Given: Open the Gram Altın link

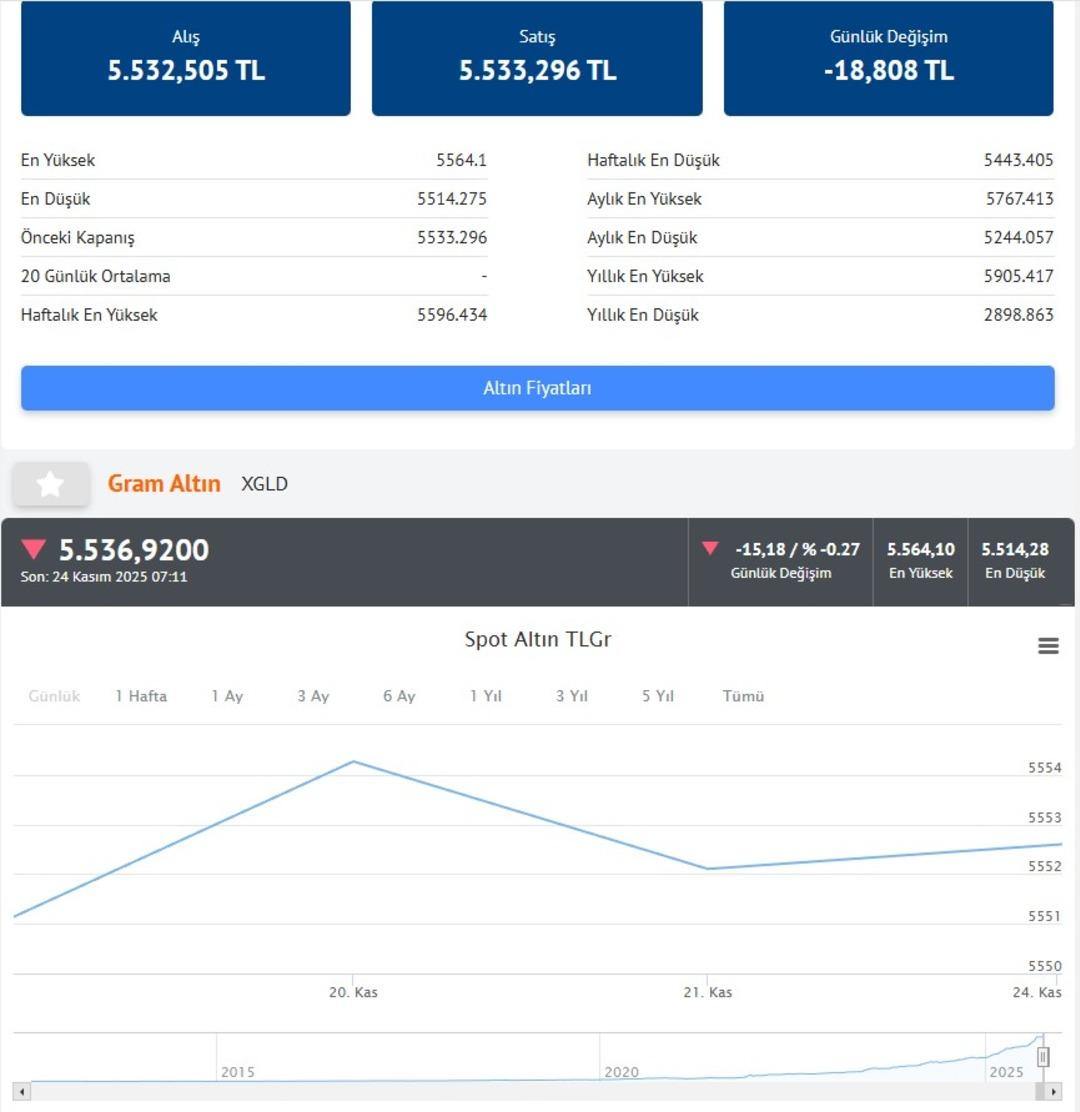Looking at the screenshot, I should coord(164,484).
